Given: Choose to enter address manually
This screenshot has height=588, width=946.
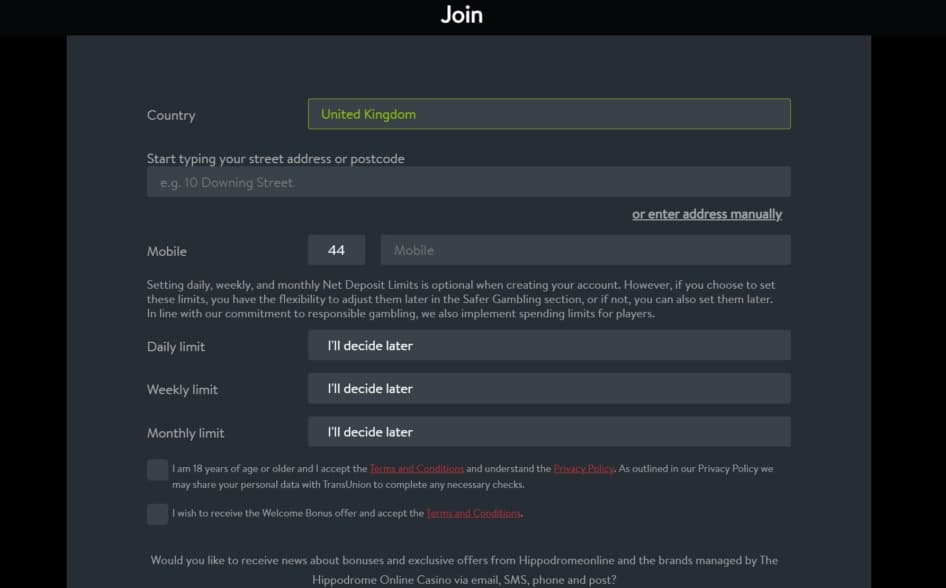Looking at the screenshot, I should (707, 213).
